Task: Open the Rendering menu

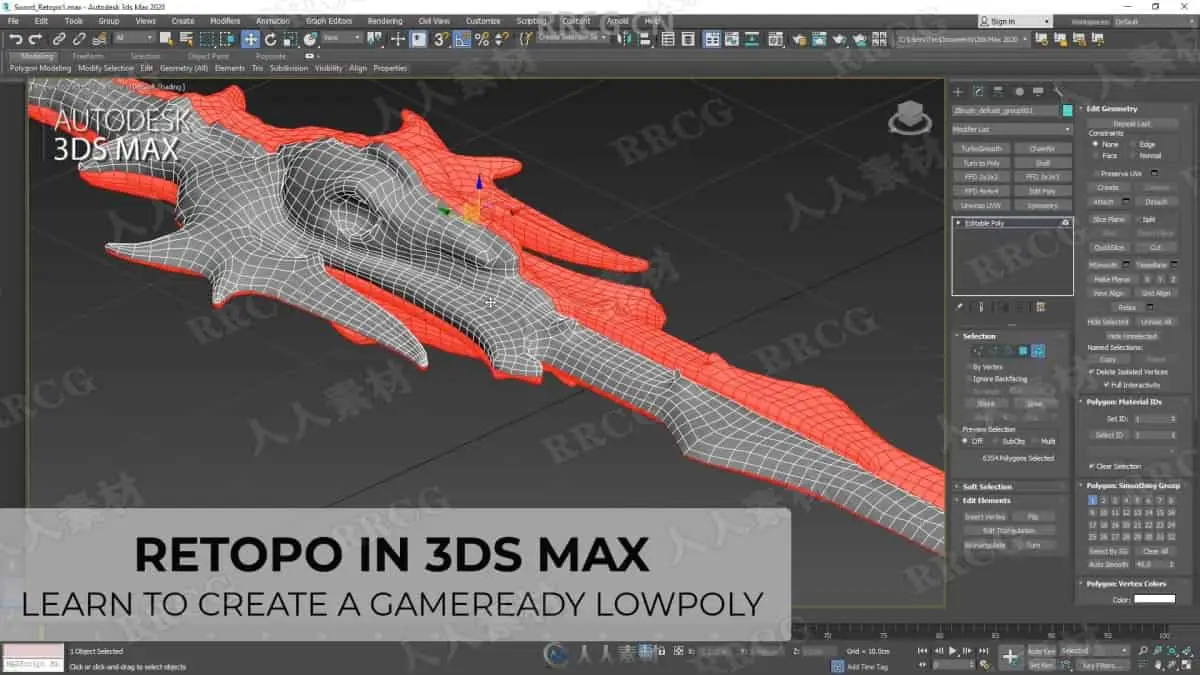Action: click(x=384, y=21)
